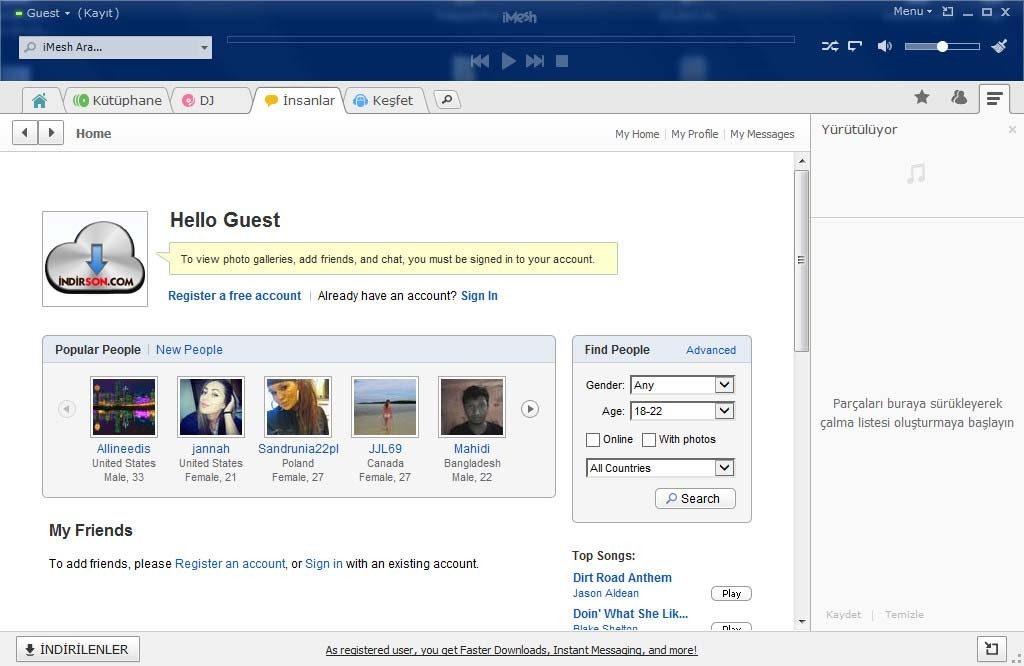Switch to the DJ tab
The image size is (1024, 666).
tap(209, 101)
